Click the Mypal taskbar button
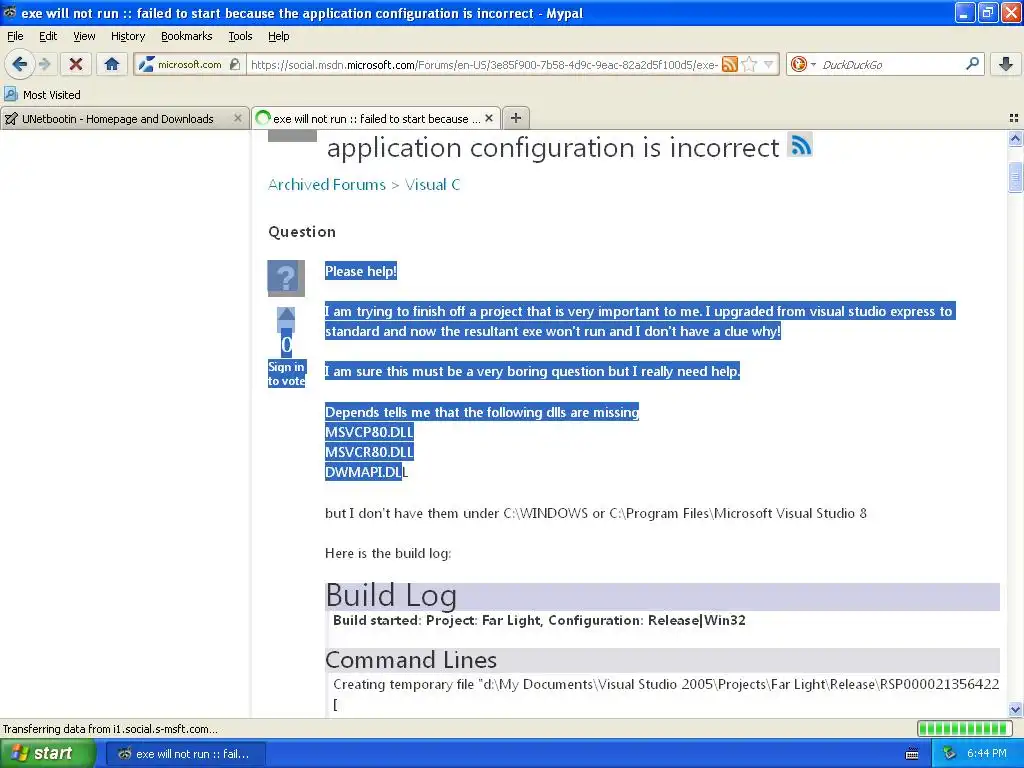1024x768 pixels. tap(184, 754)
